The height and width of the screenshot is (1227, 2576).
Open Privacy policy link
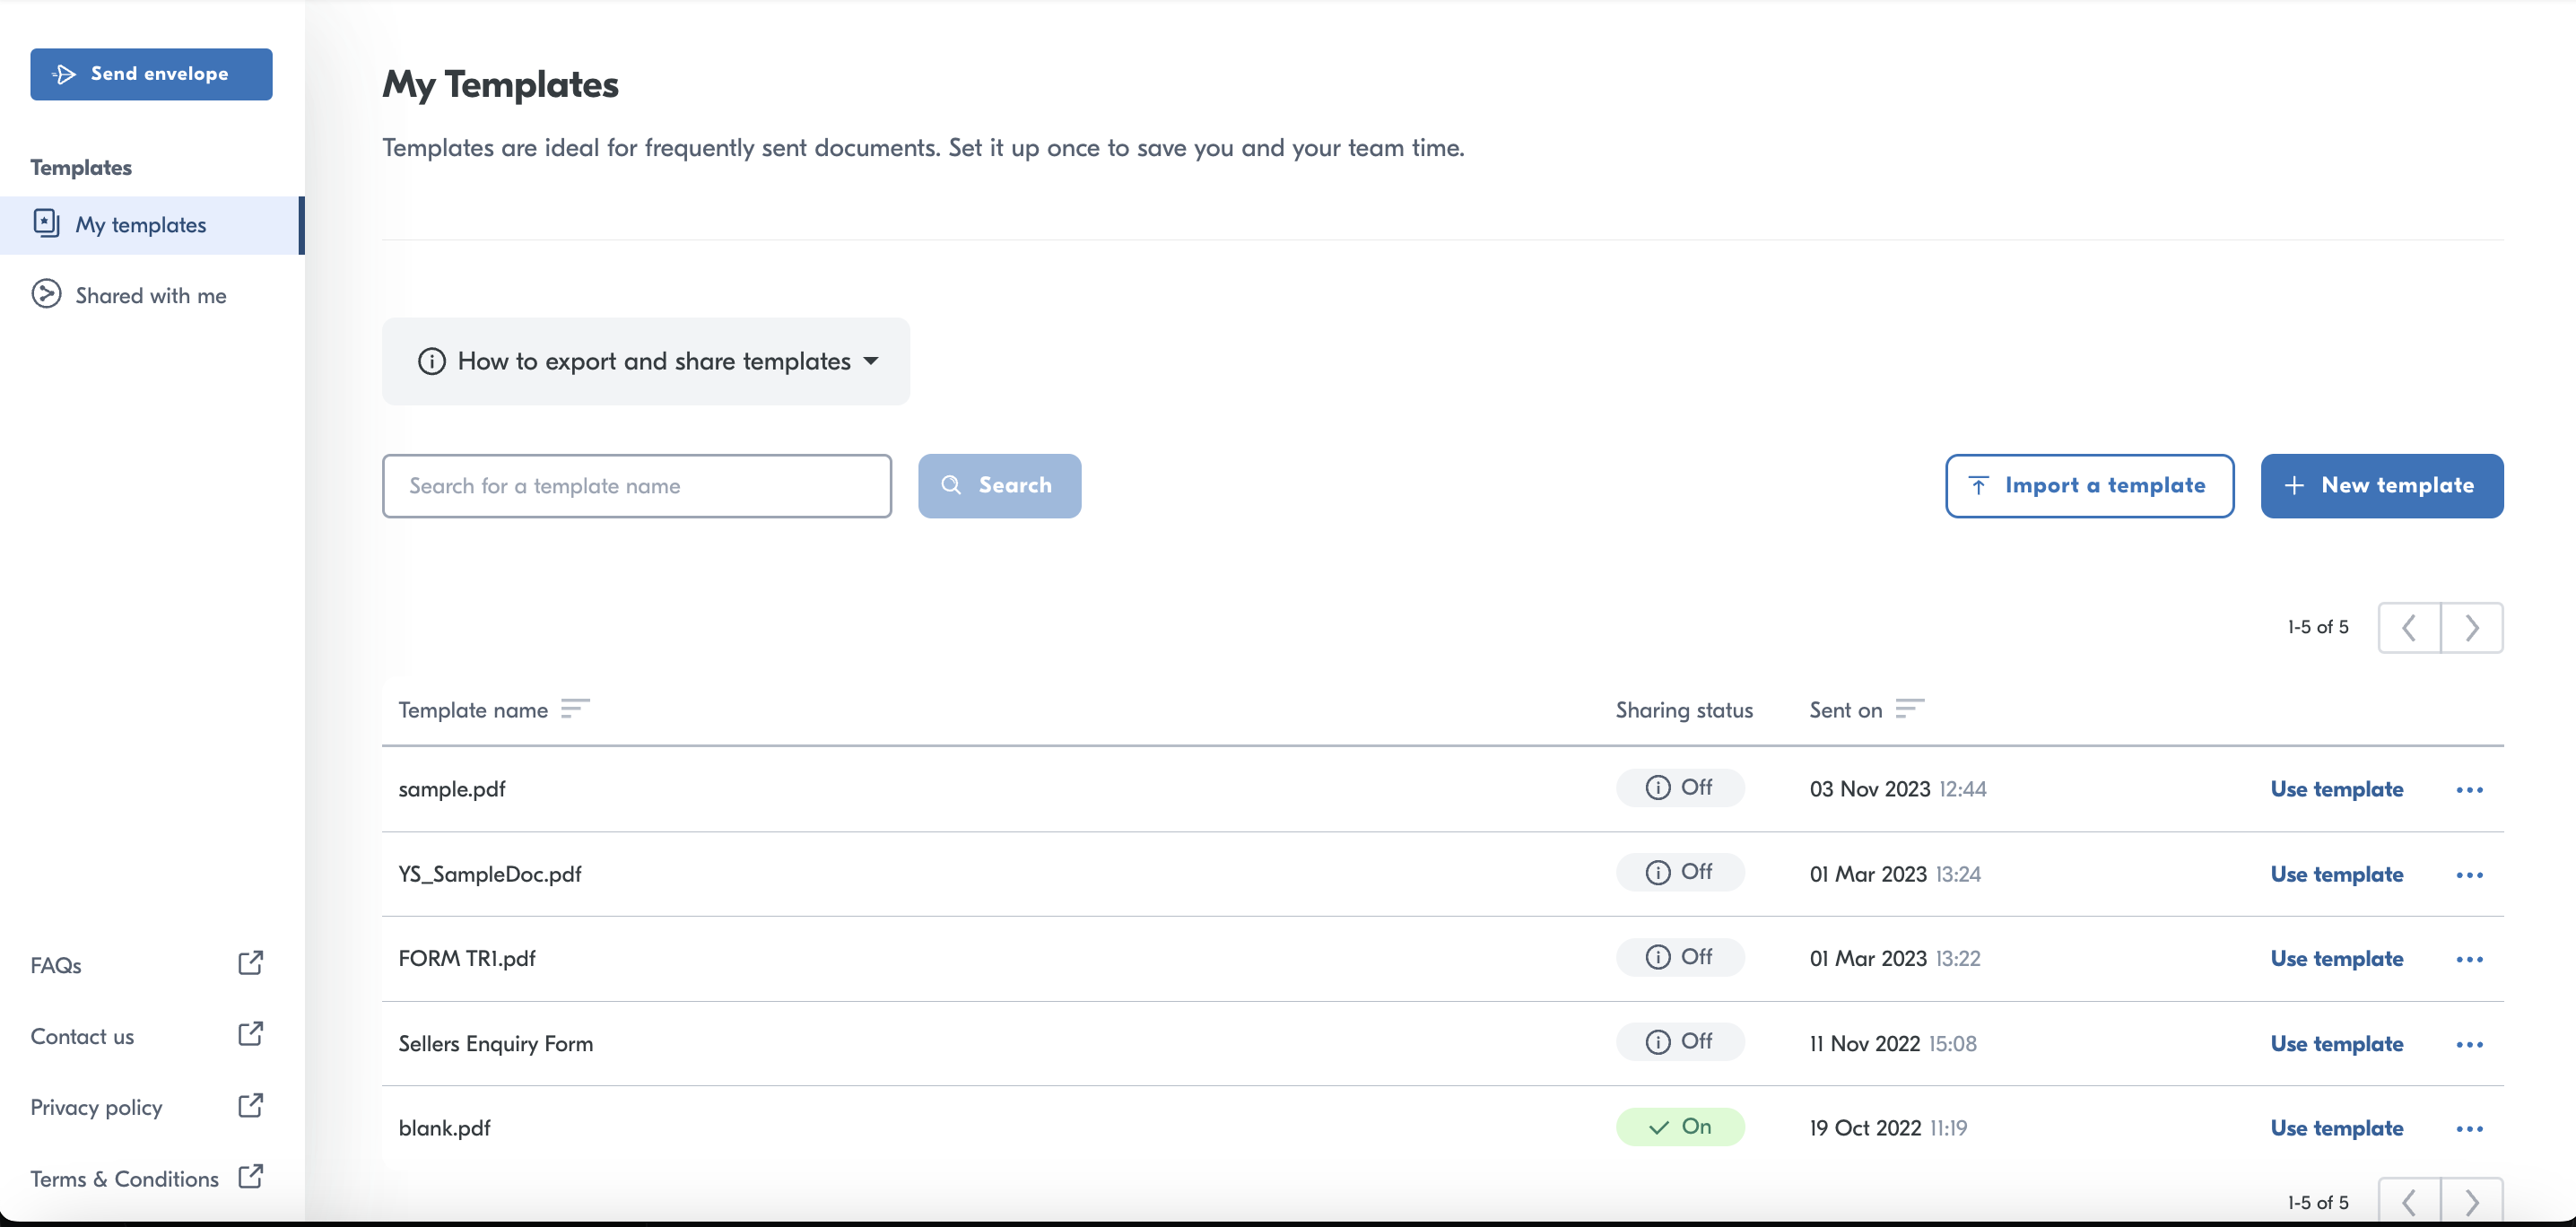point(96,1107)
